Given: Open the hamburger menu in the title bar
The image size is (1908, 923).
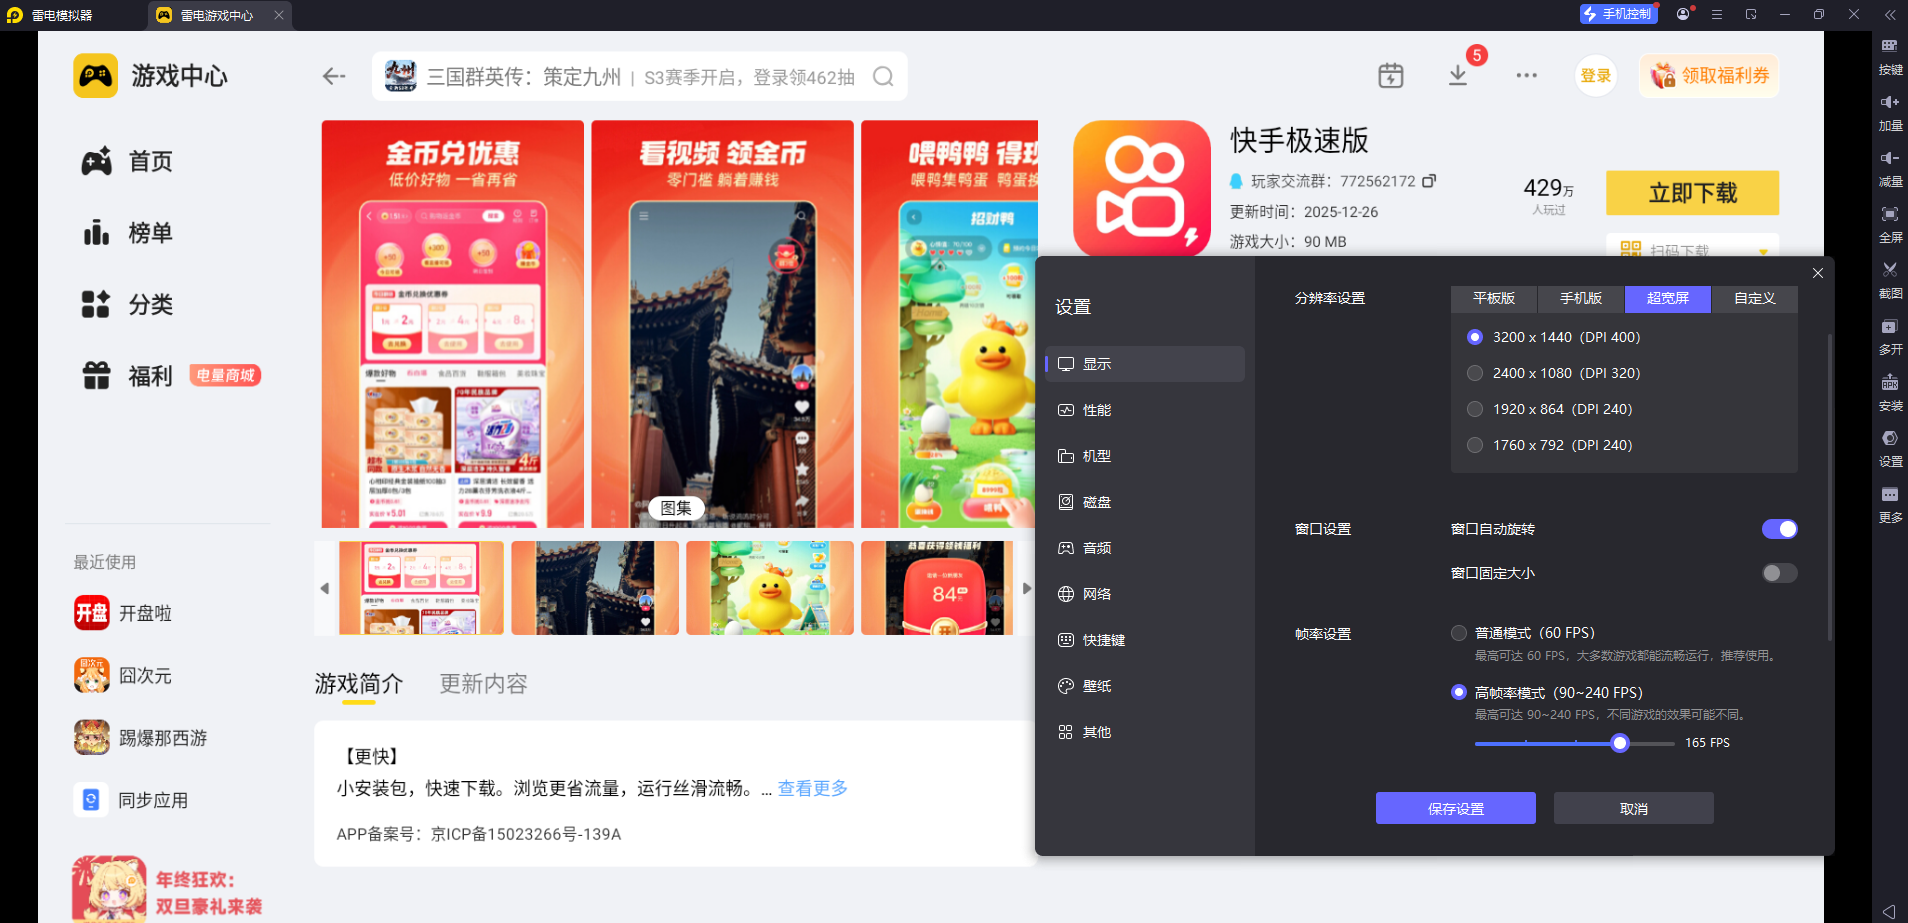Looking at the screenshot, I should tap(1717, 14).
